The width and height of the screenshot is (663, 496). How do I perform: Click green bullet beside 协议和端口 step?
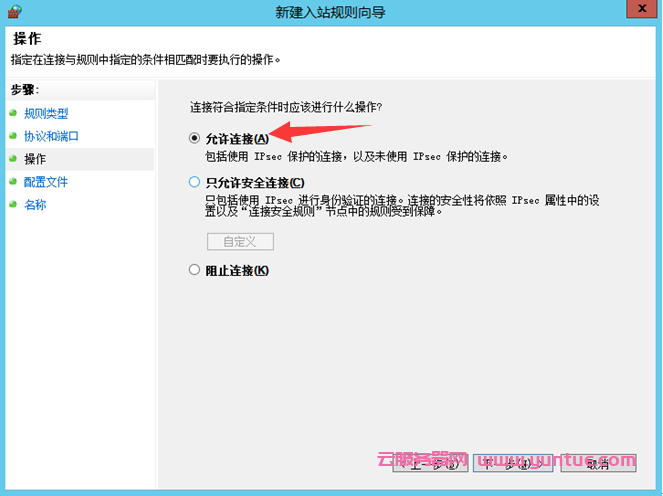coord(13,136)
